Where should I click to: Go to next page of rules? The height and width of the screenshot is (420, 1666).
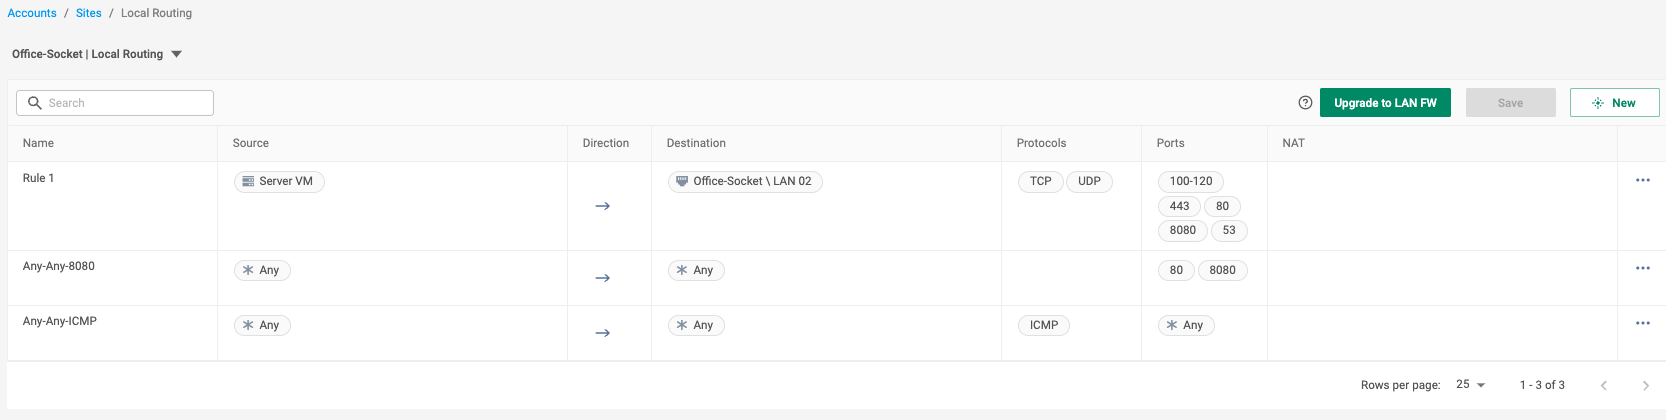click(x=1645, y=385)
